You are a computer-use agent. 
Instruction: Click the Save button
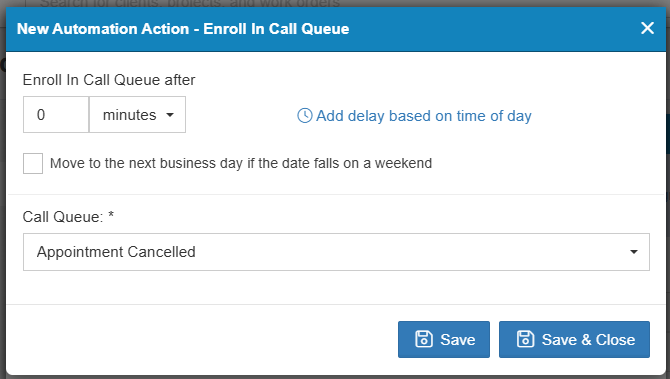(444, 339)
